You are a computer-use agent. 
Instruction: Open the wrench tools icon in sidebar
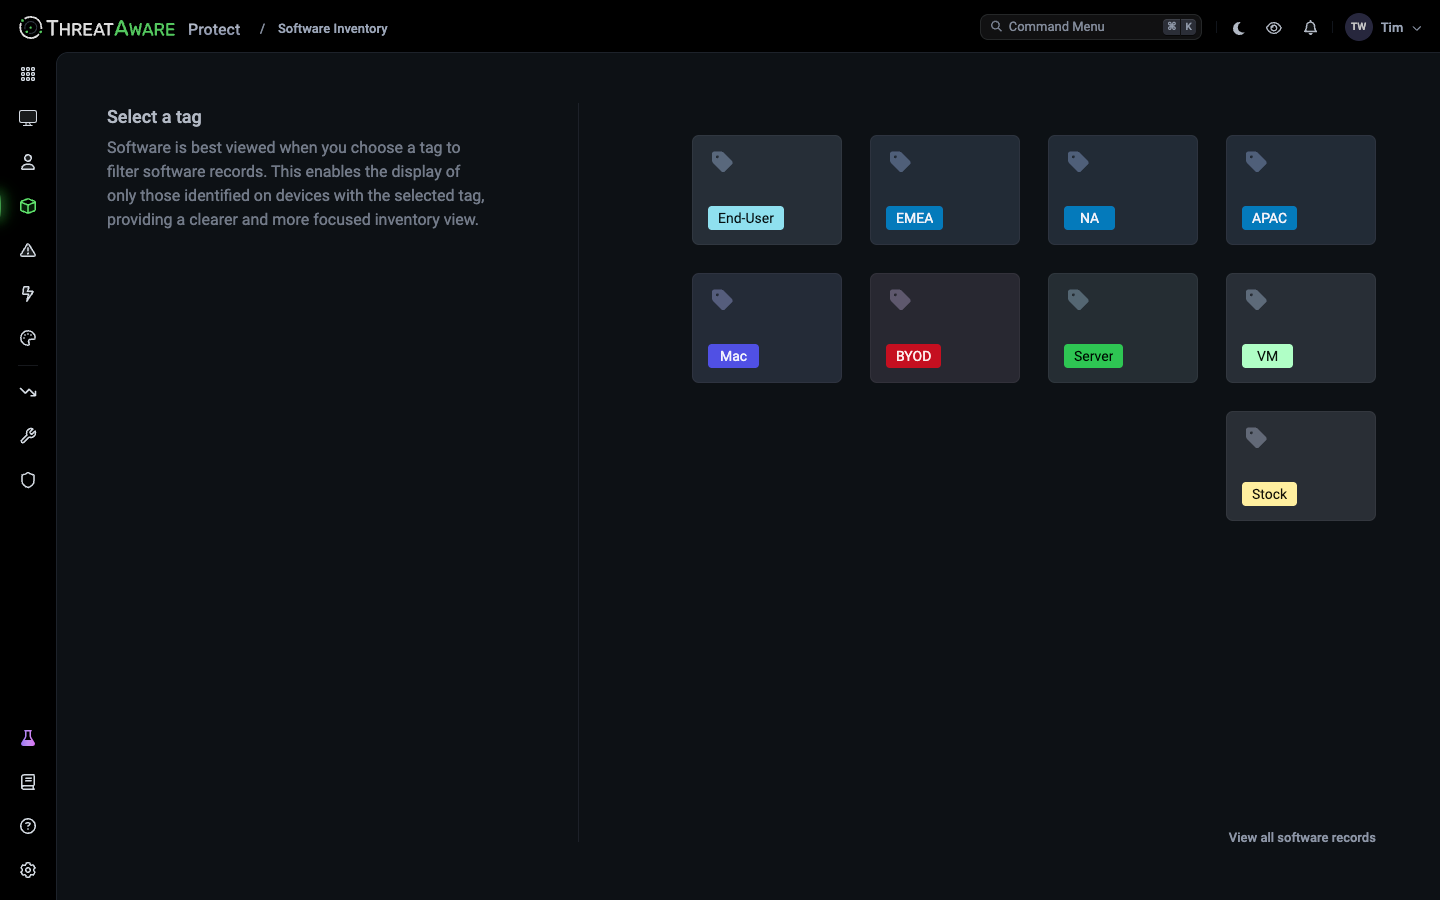(28, 436)
